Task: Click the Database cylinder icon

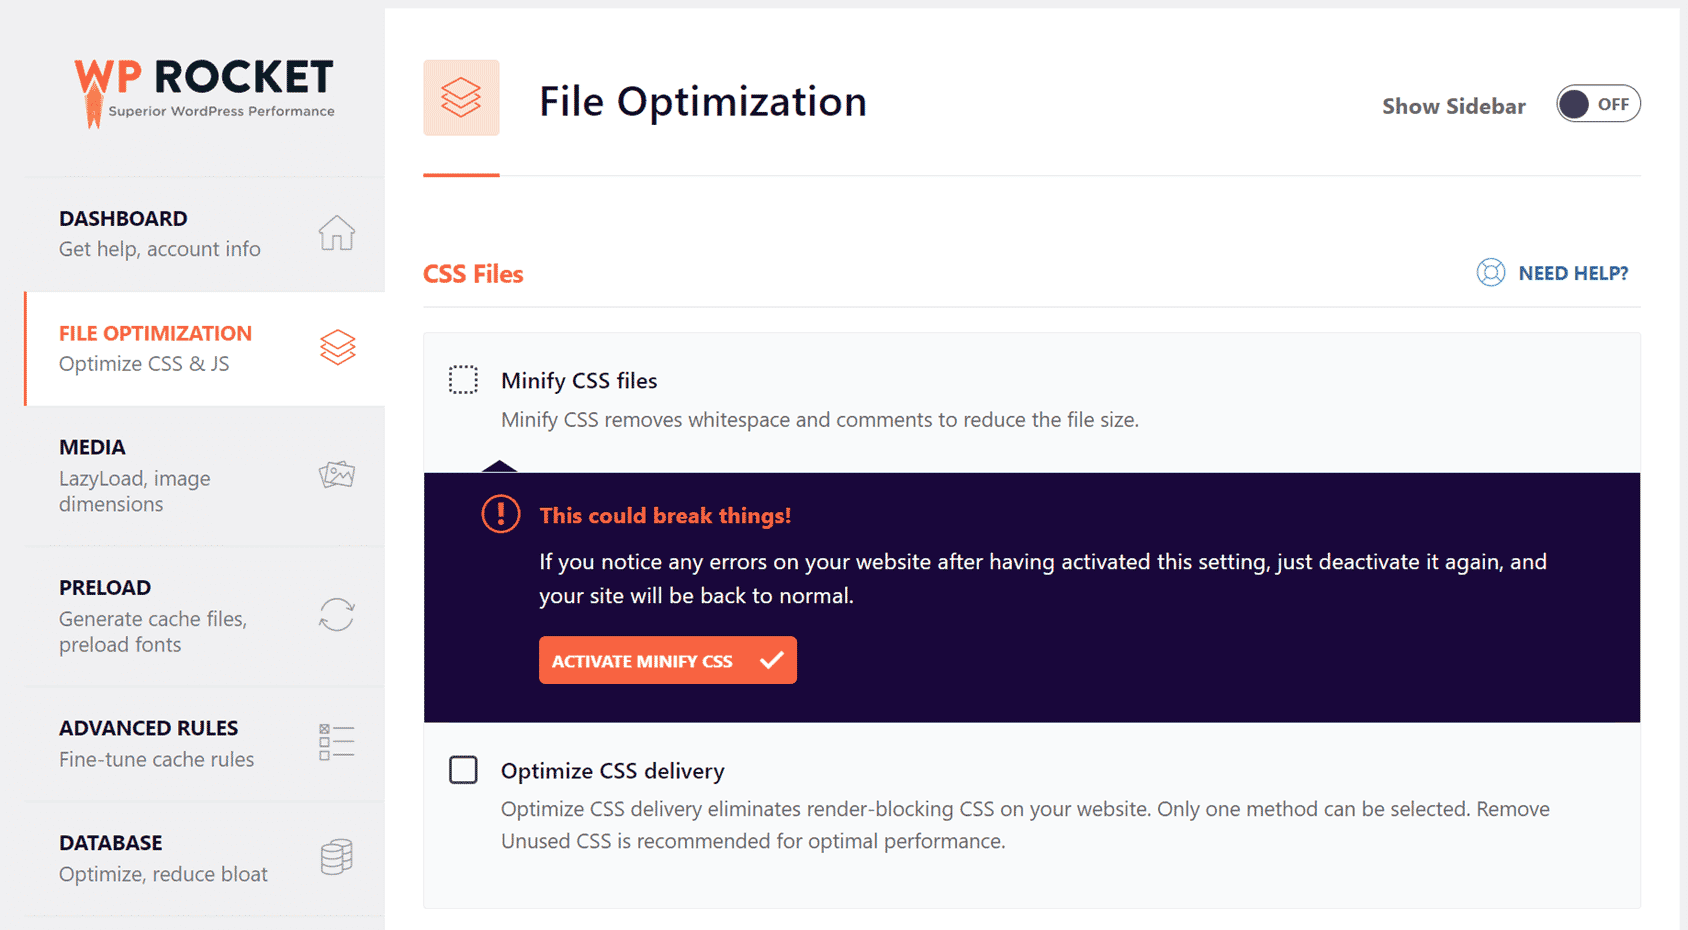Action: click(337, 857)
